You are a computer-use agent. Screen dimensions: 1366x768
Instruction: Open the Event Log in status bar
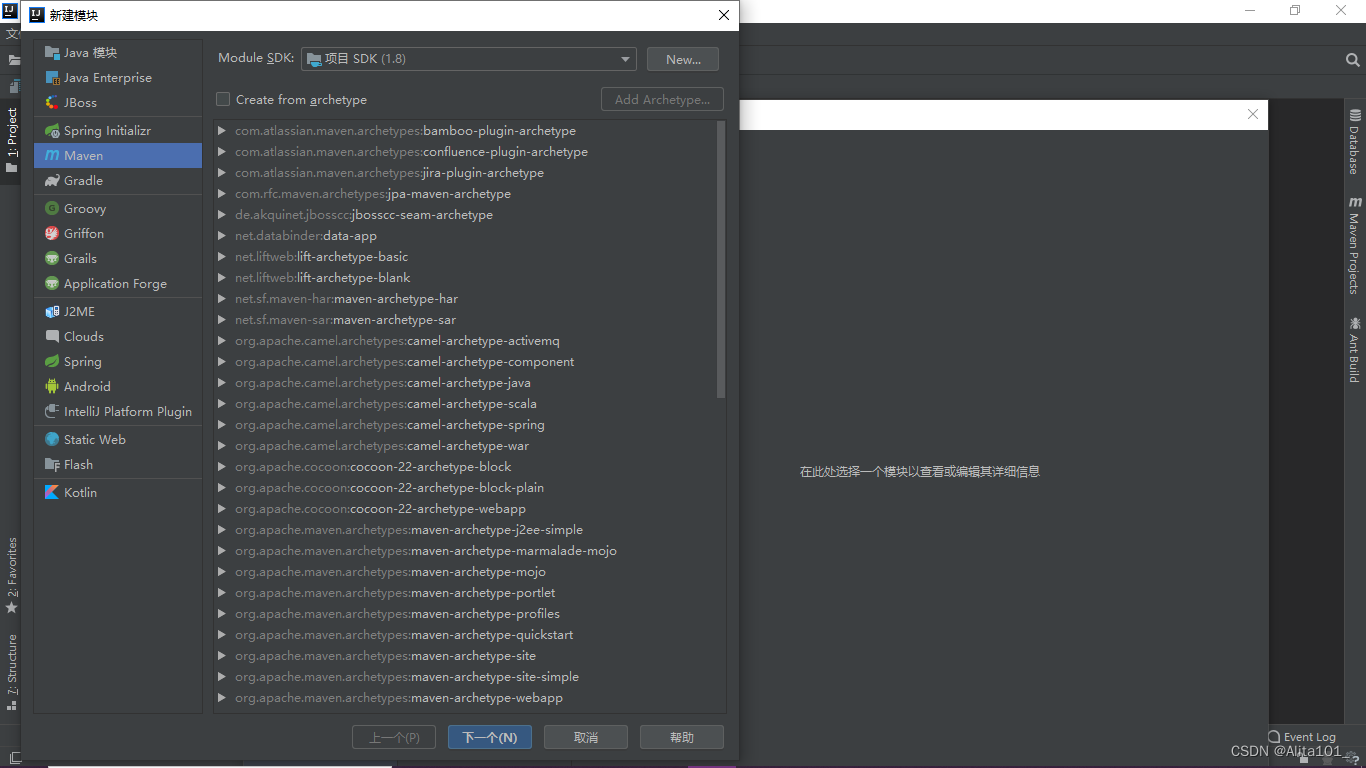1302,737
